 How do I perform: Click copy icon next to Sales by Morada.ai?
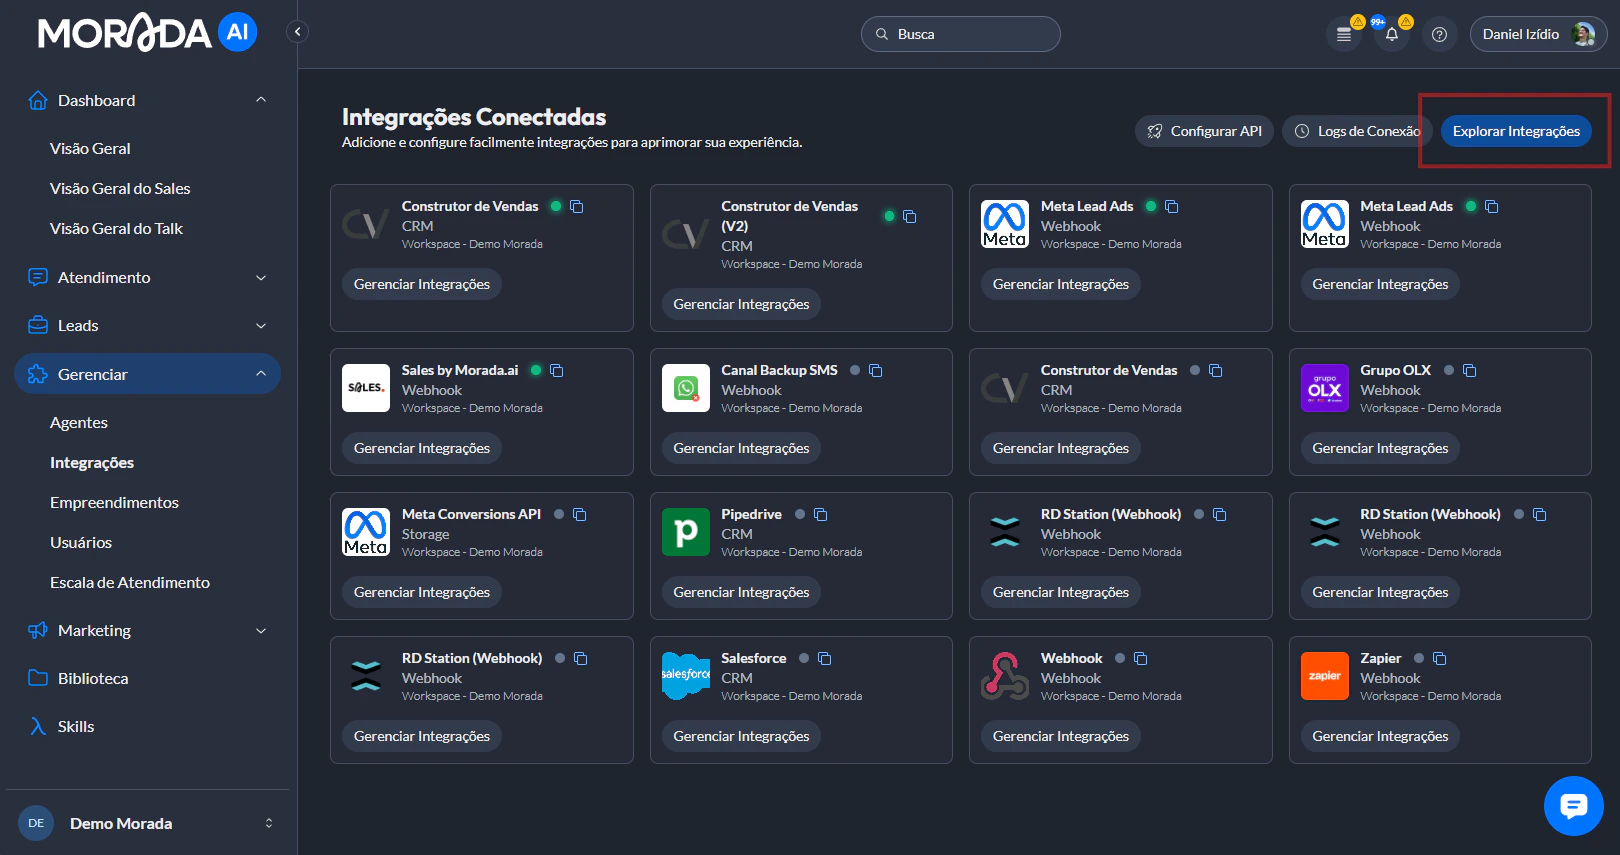pyautogui.click(x=557, y=370)
